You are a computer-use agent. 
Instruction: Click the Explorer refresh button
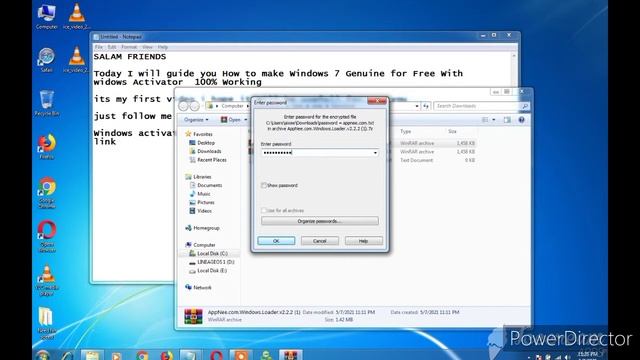[x=426, y=106]
